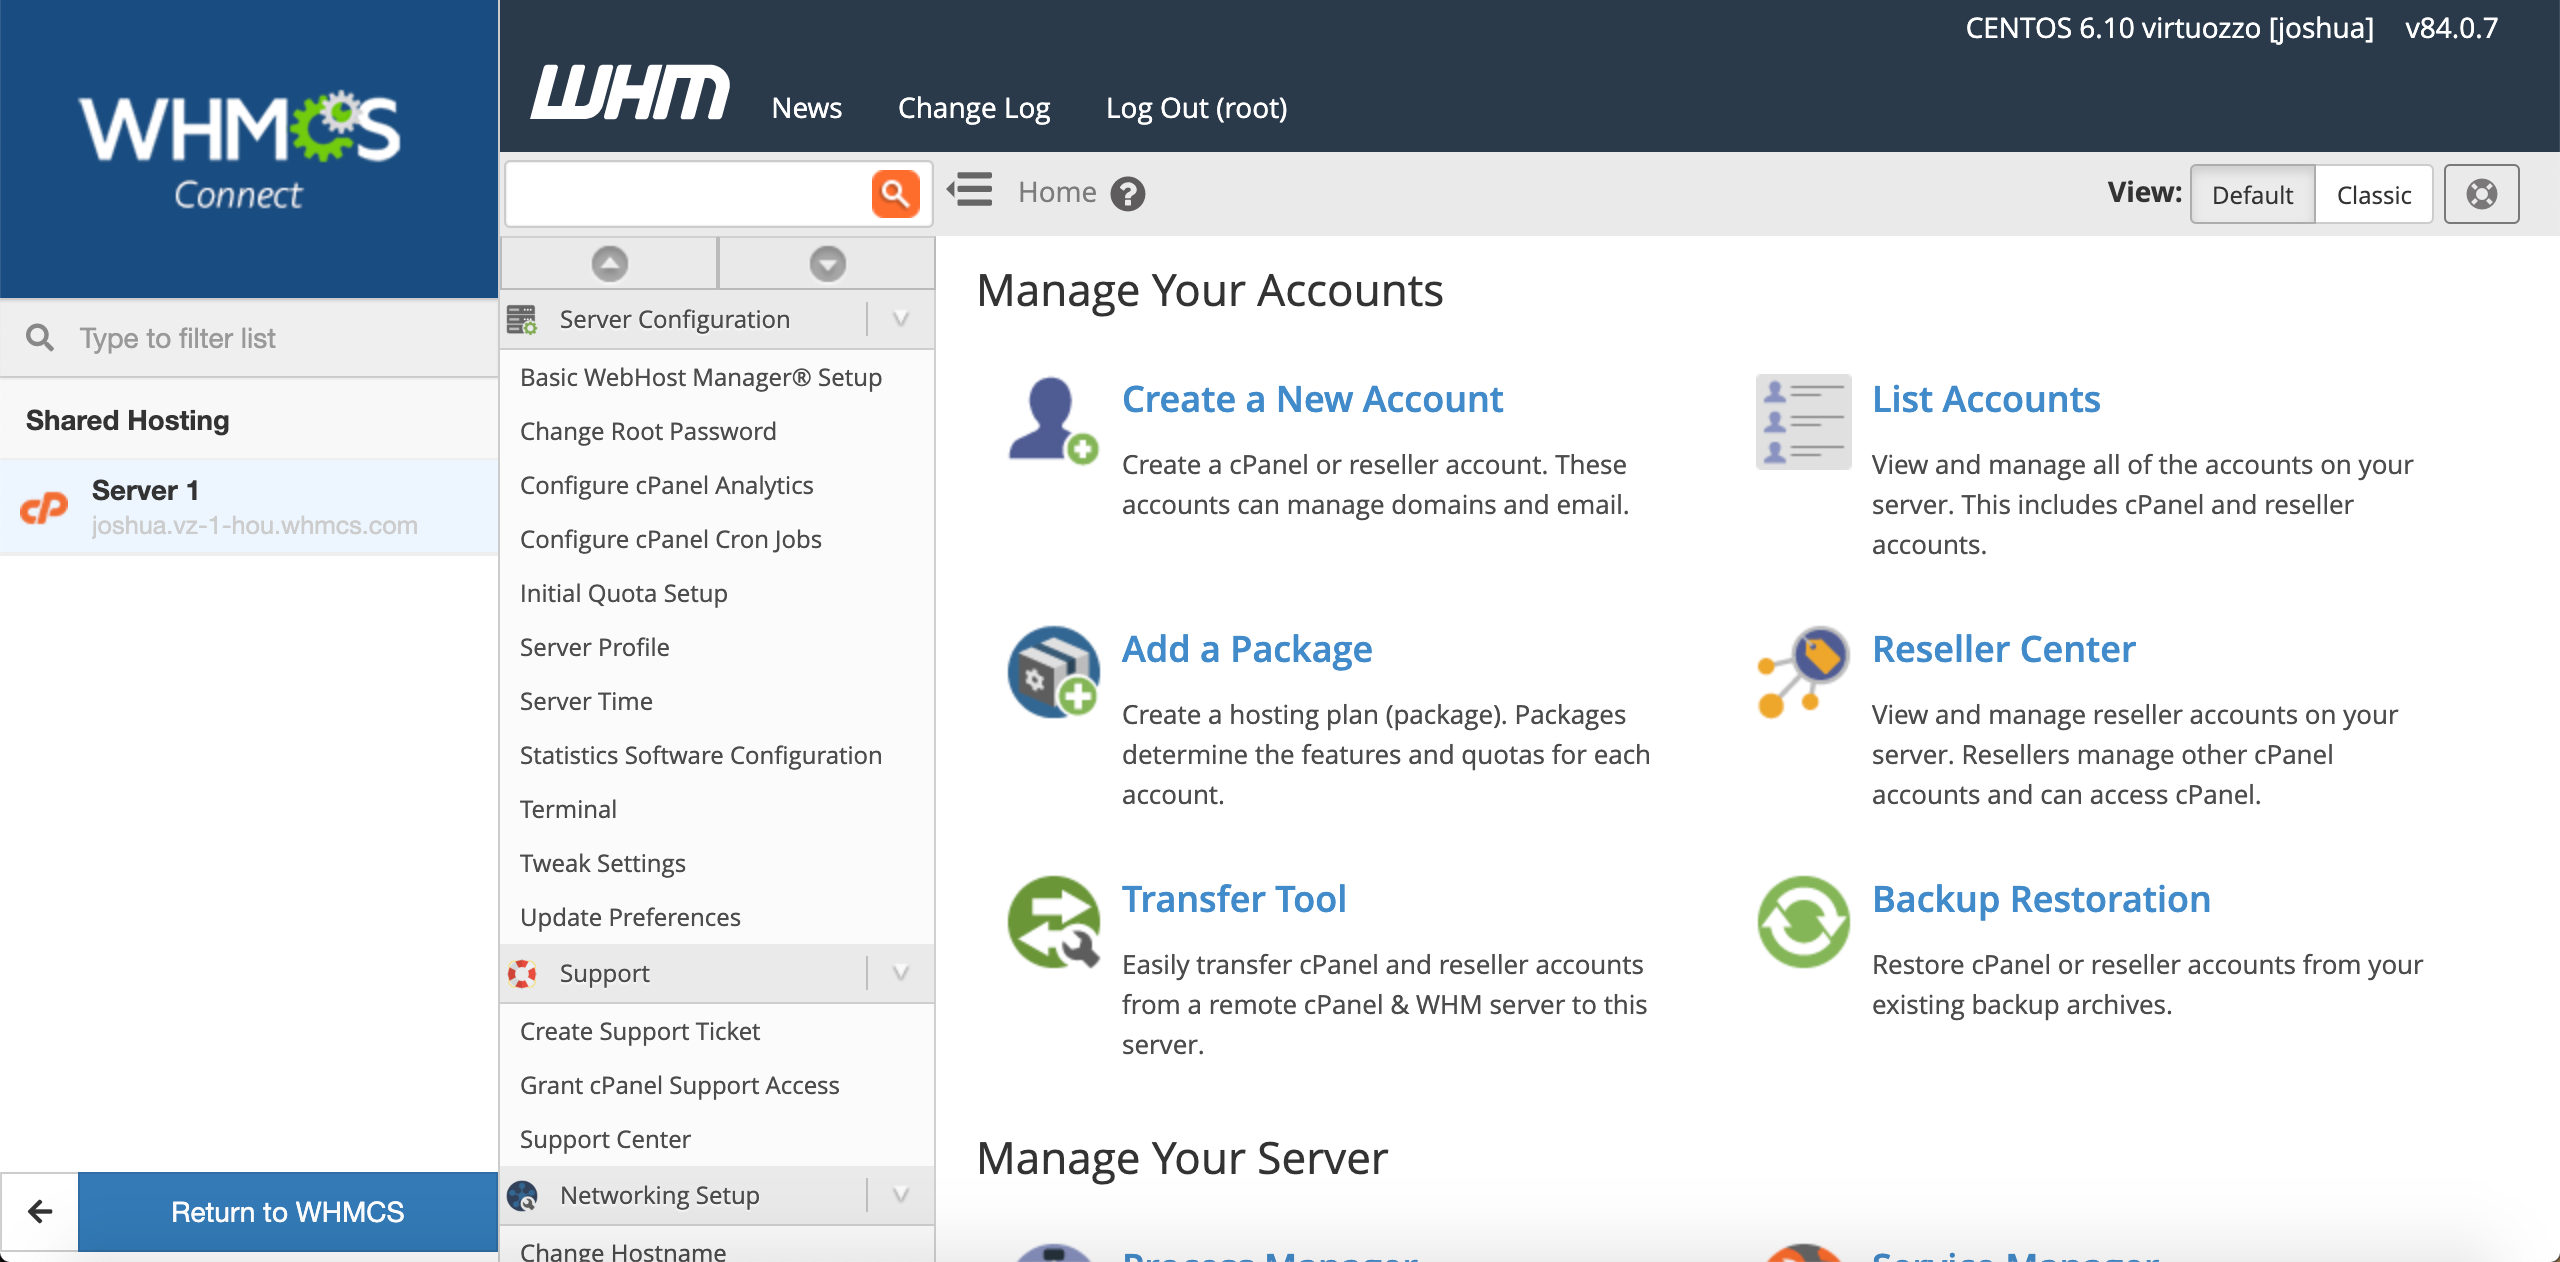Screen dimensions: 2560x1262
Task: Click the WHM search input box
Action: (x=688, y=193)
